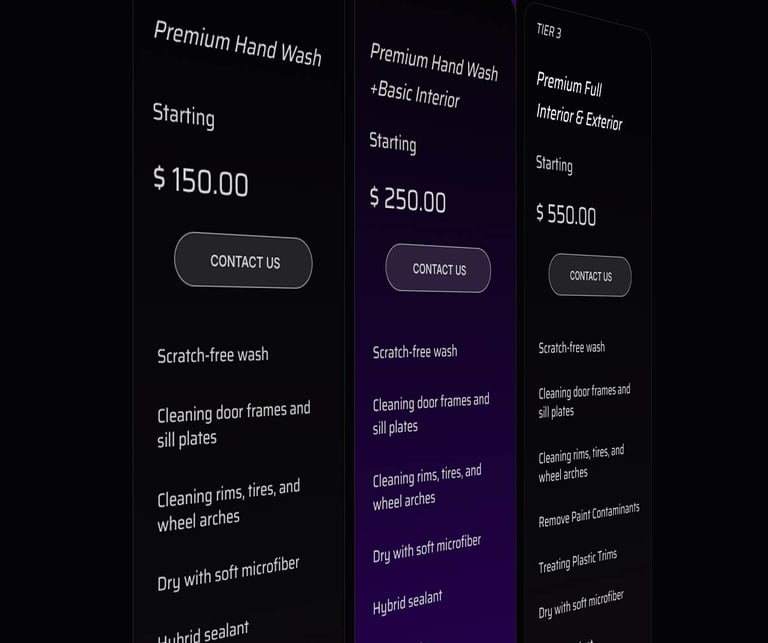Click the $ 550.00 price

click(566, 215)
